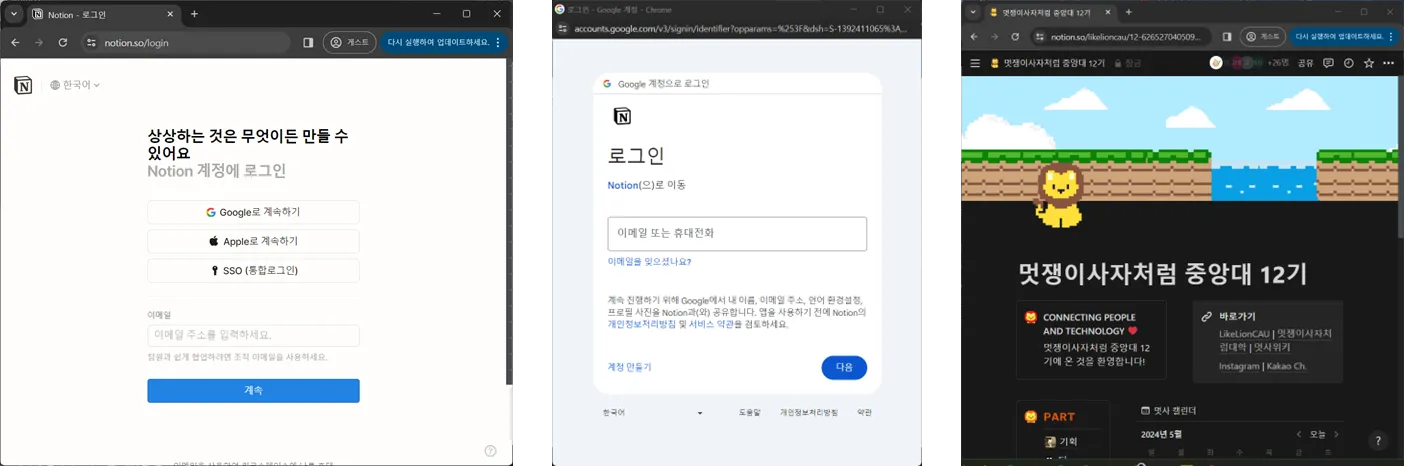The width and height of the screenshot is (1404, 466).
Task: Click the 계정 만들기 link
Action: (x=629, y=367)
